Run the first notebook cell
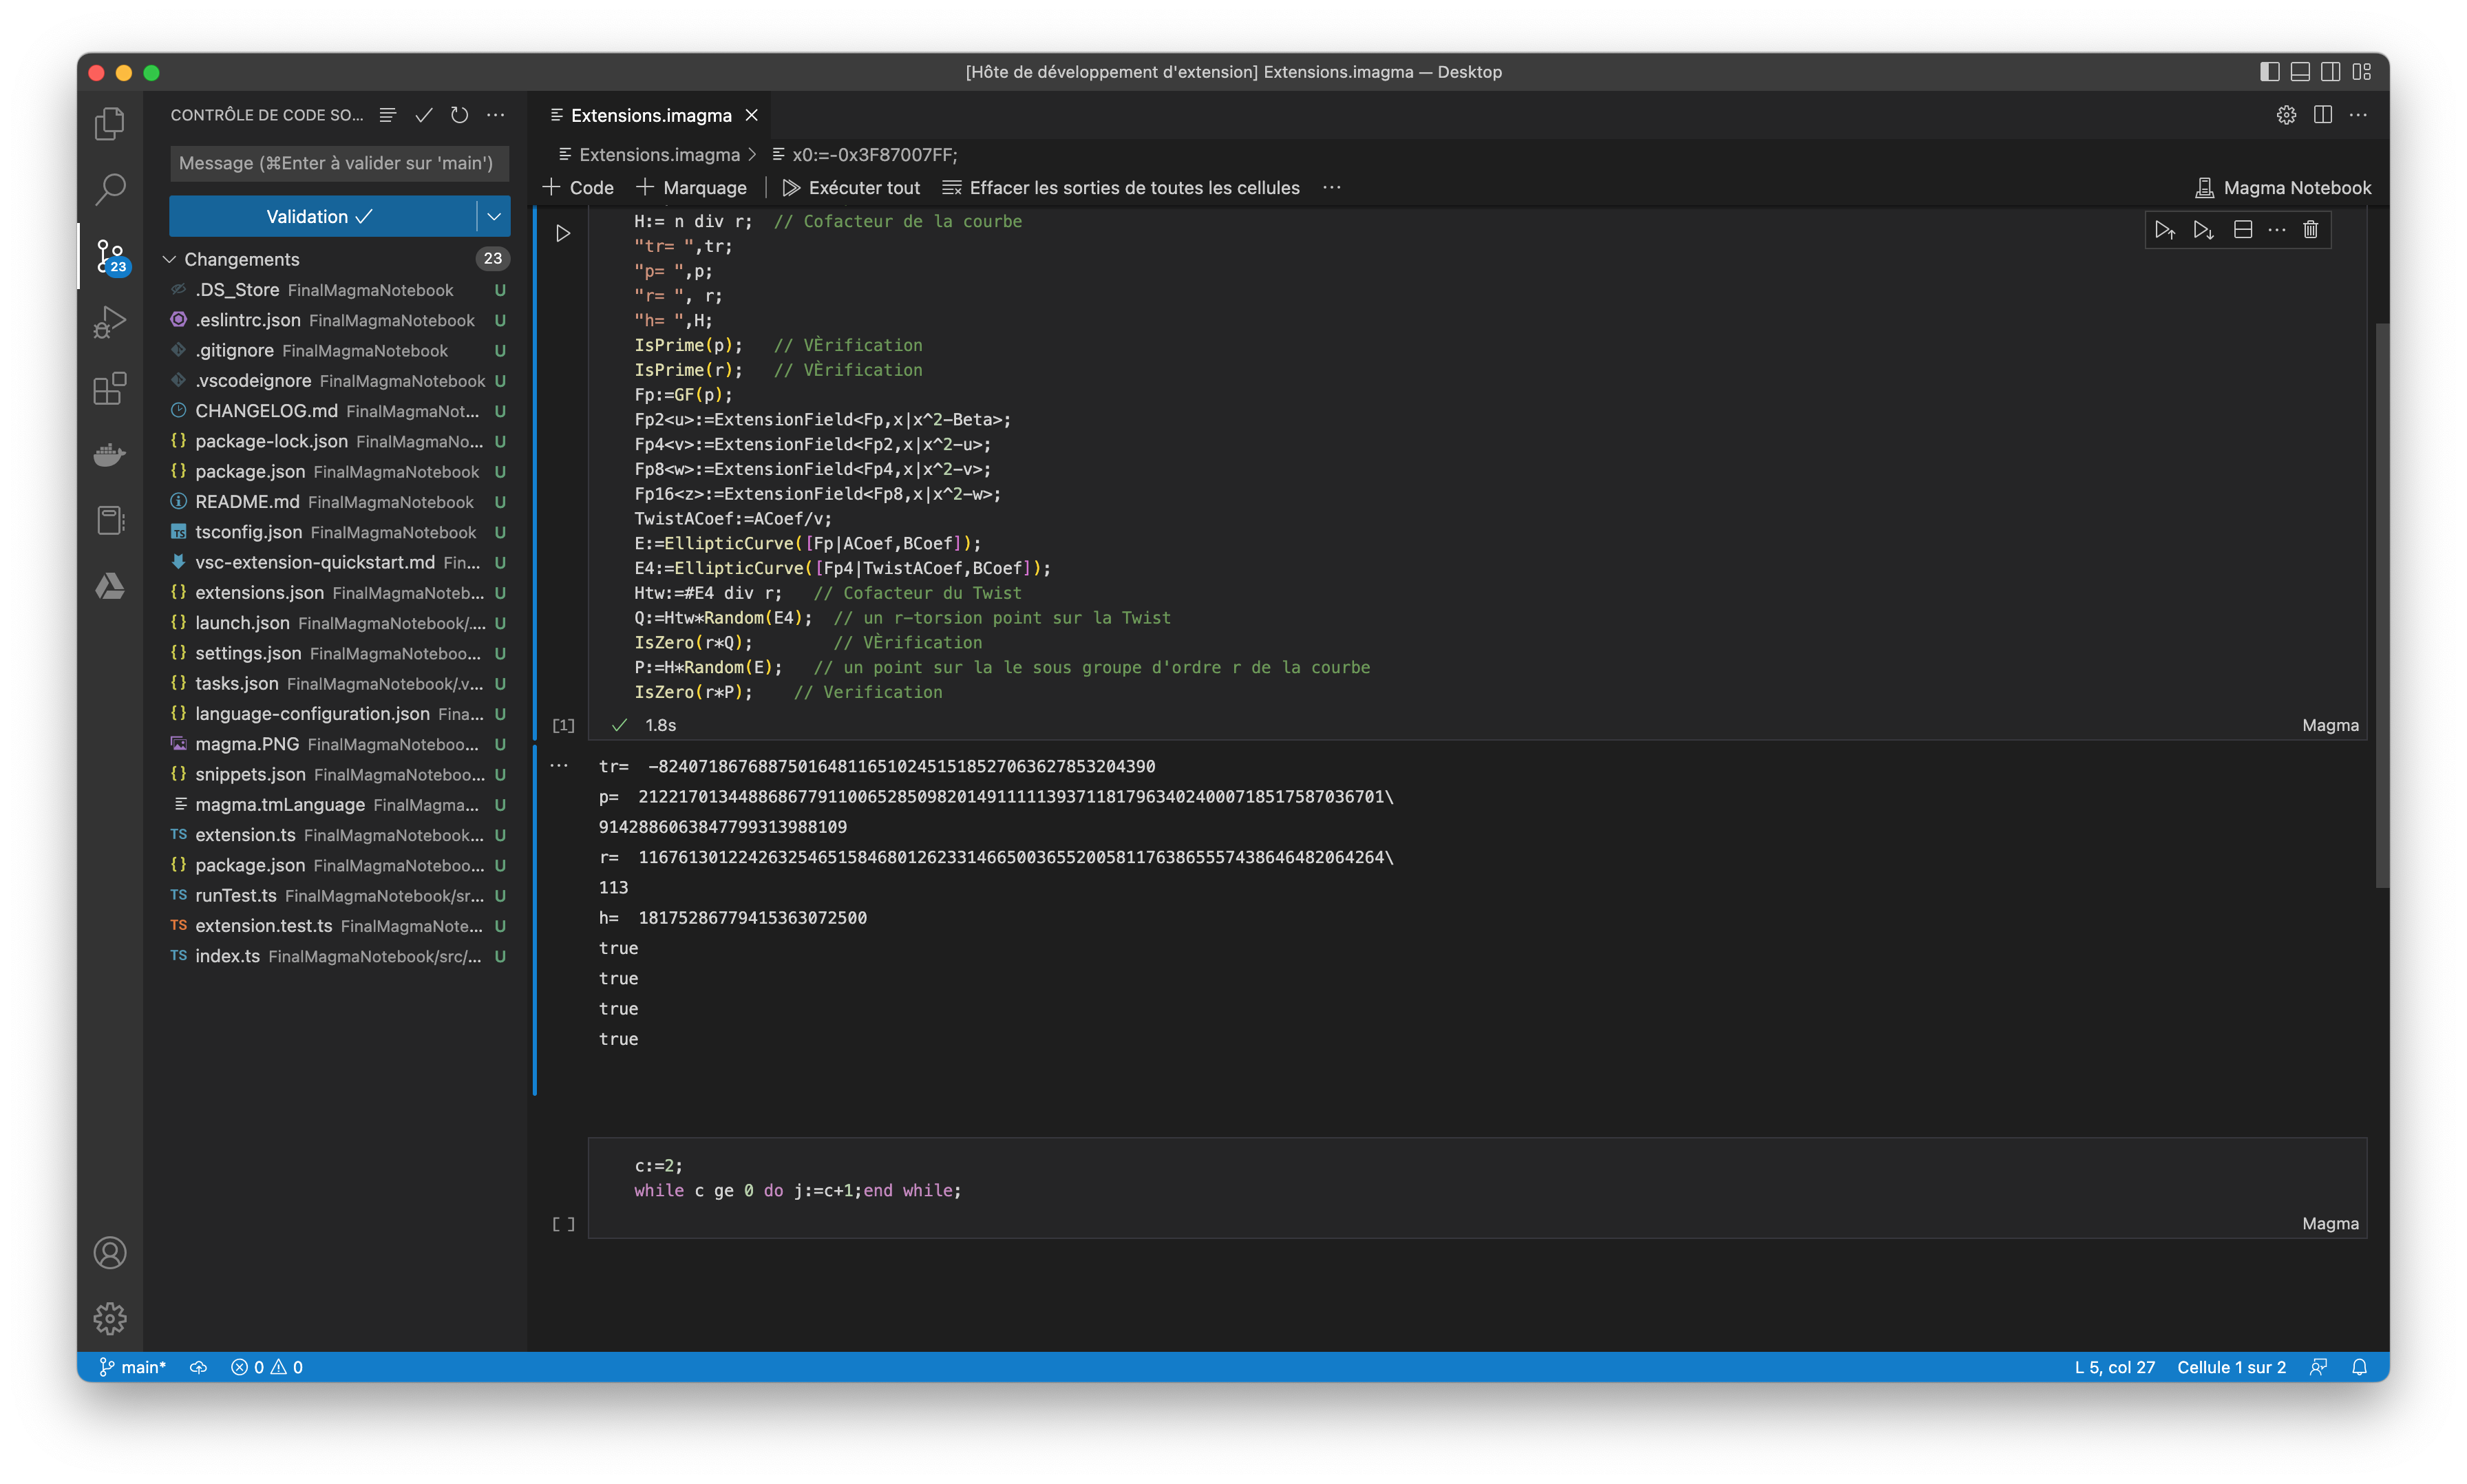 (x=563, y=233)
